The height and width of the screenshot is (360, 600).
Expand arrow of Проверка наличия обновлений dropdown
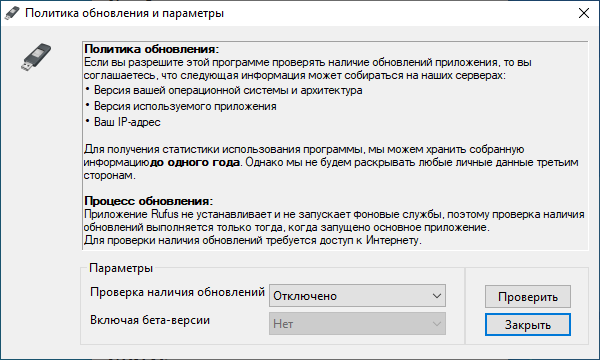437,296
